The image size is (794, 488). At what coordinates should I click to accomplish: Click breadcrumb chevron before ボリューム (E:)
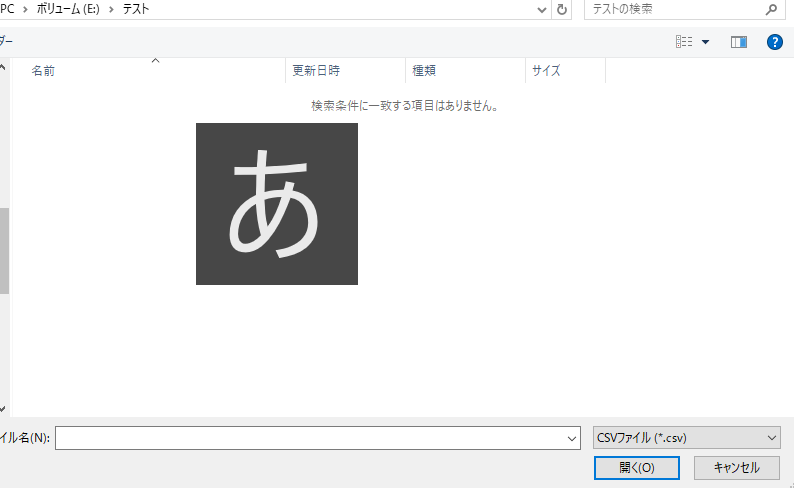25,10
